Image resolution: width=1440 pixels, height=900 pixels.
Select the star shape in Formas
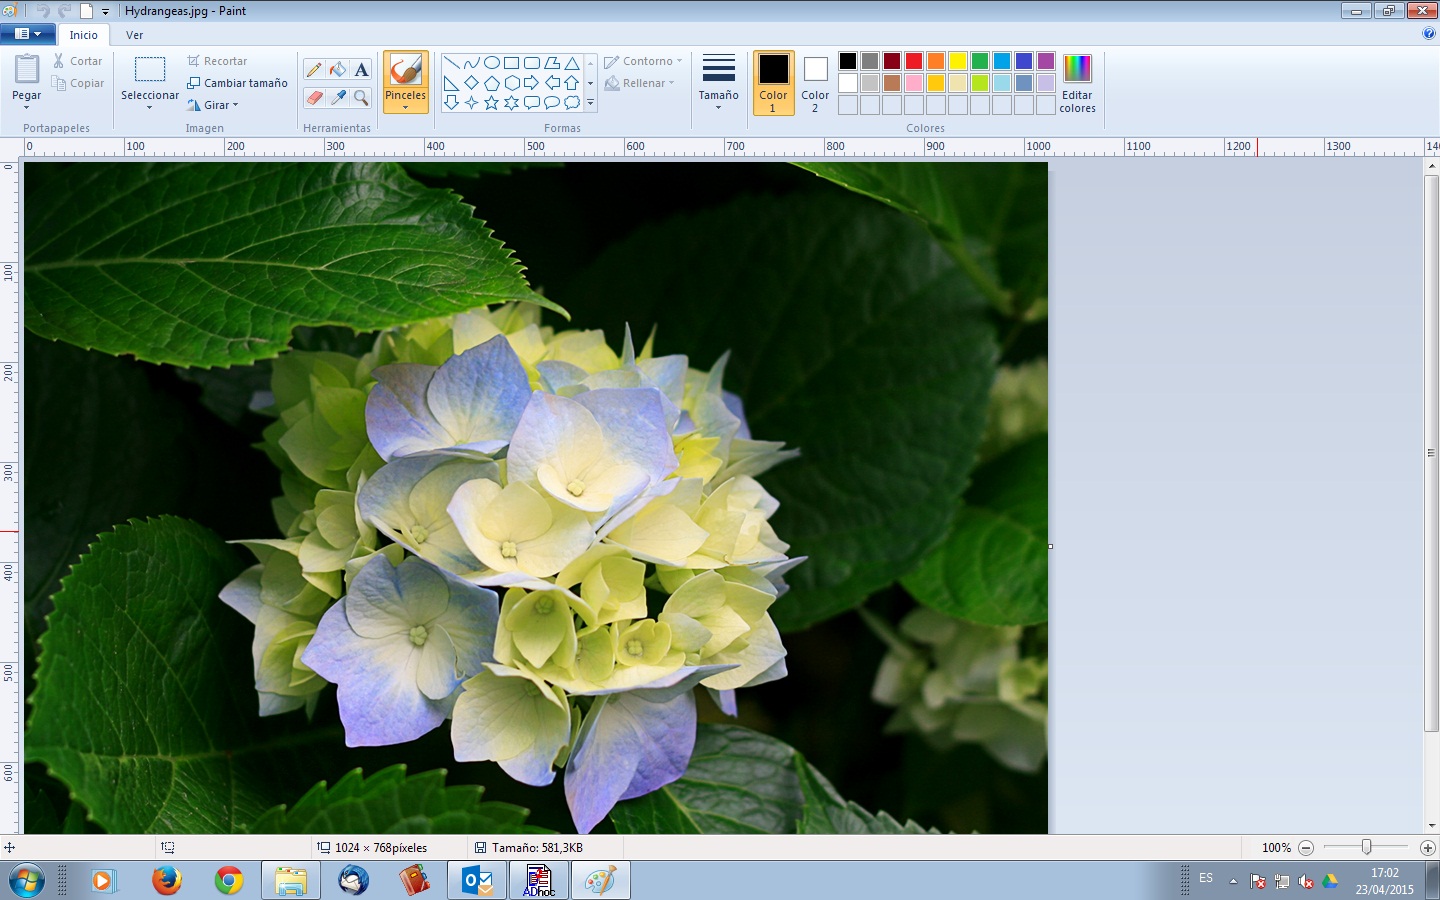491,102
